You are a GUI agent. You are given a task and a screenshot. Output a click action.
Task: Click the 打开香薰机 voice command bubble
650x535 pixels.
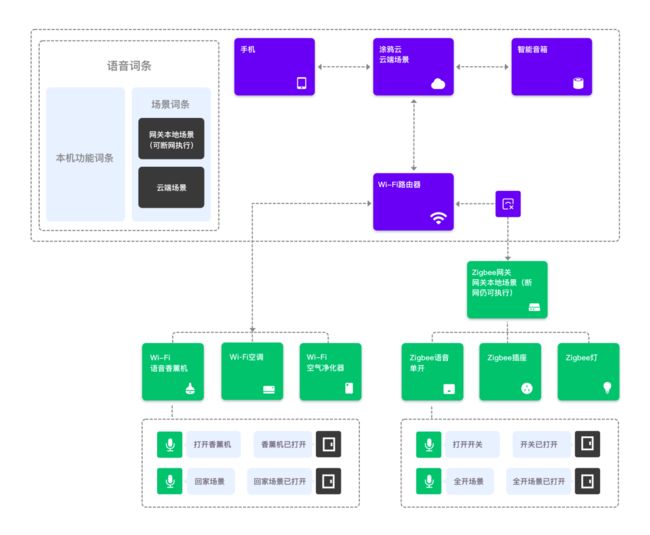[213, 444]
